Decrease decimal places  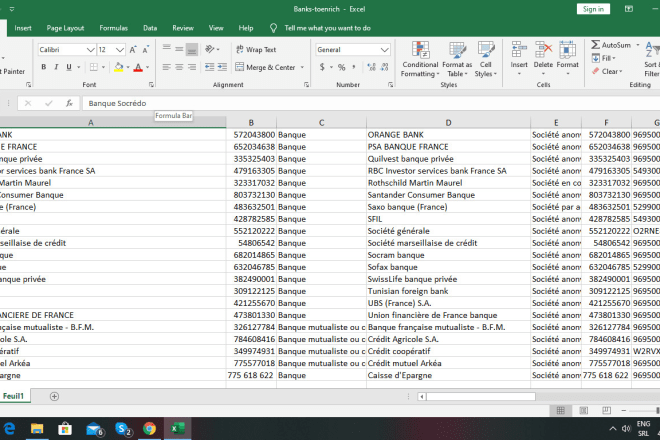tap(384, 67)
